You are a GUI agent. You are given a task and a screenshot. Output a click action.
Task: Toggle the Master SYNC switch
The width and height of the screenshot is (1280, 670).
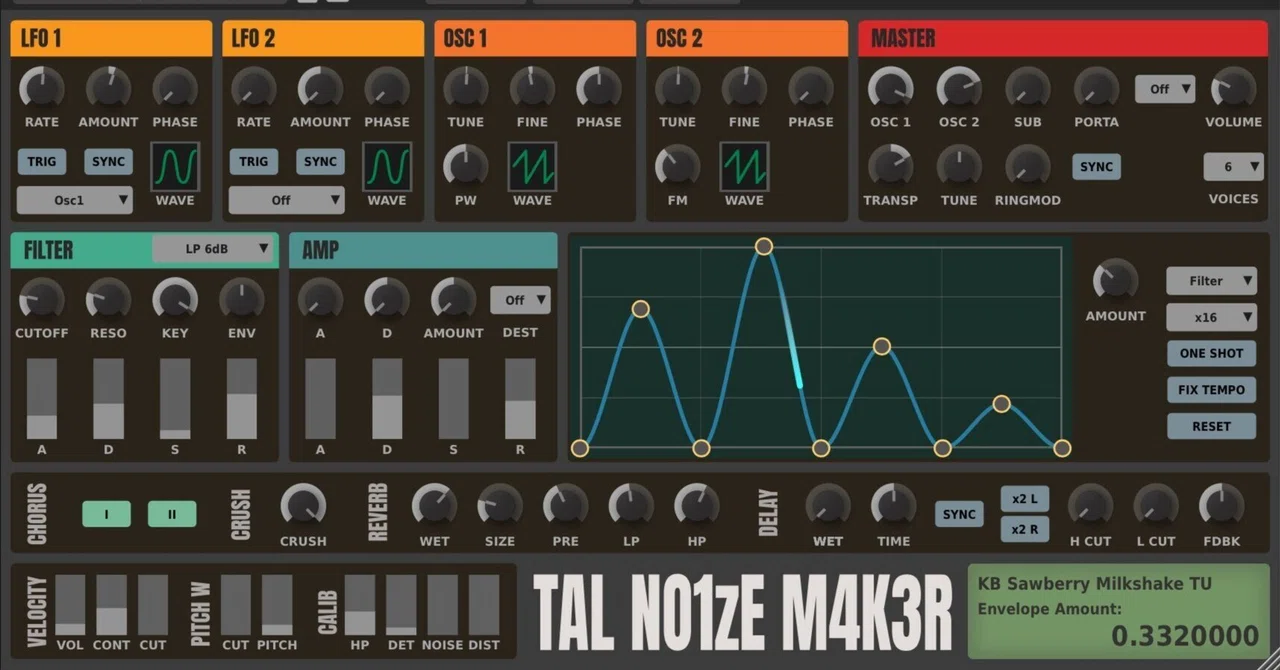pyautogui.click(x=1097, y=167)
